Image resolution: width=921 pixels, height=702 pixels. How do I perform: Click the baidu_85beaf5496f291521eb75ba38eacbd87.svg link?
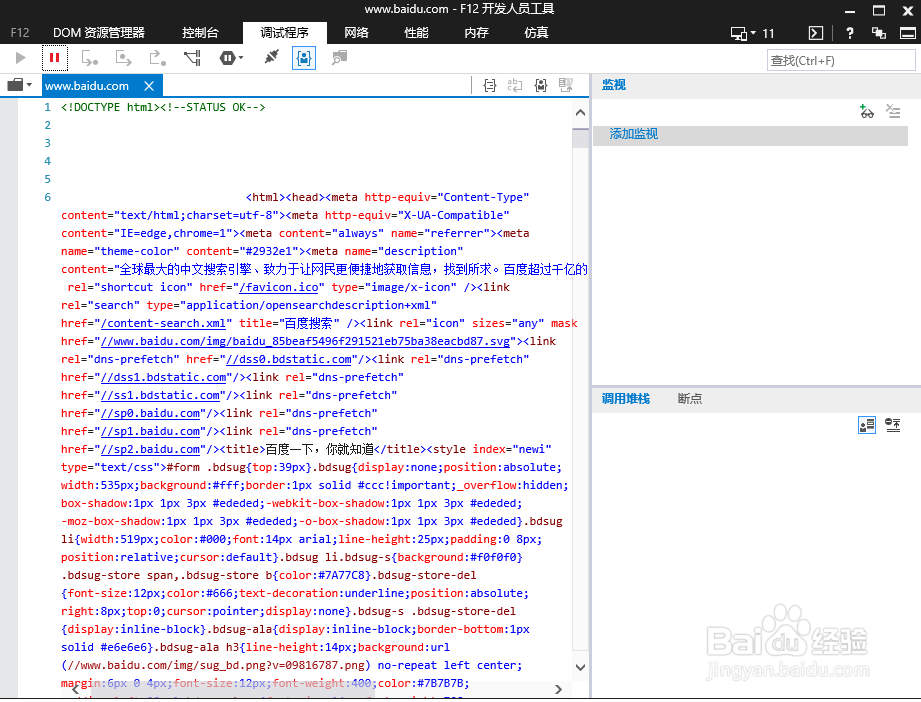click(305, 341)
